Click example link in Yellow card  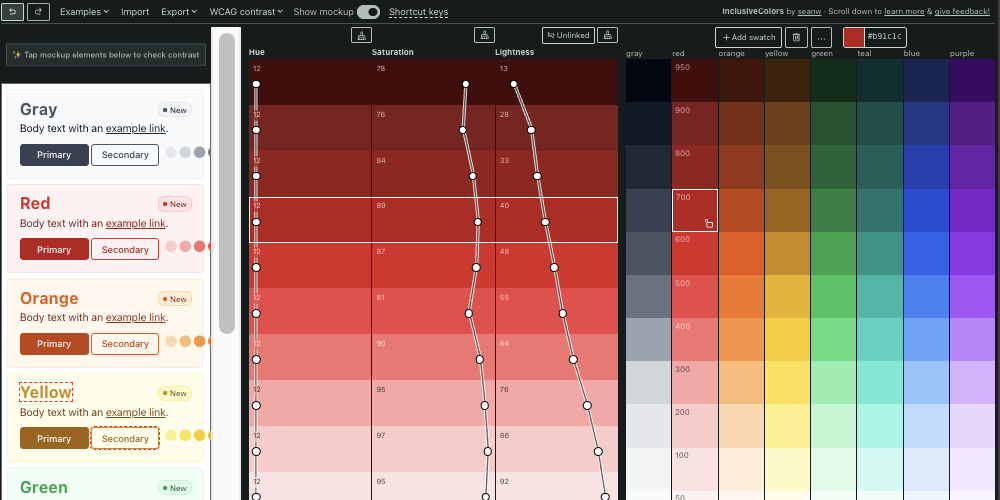coord(136,413)
